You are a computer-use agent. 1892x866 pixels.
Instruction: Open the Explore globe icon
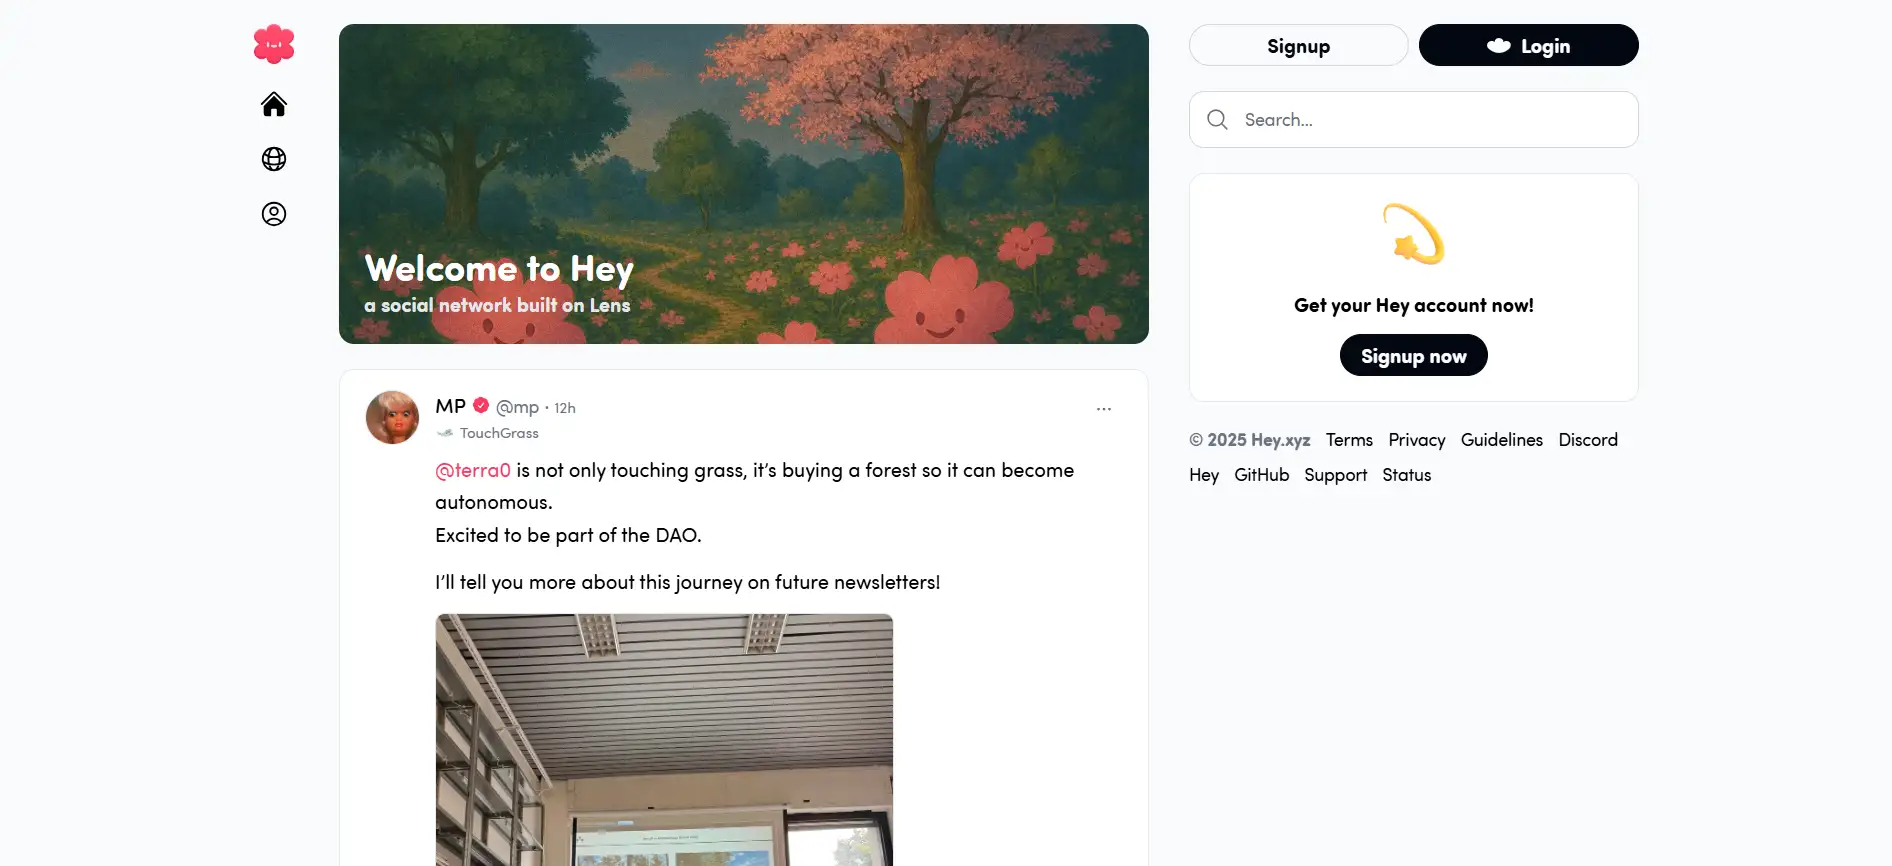(274, 159)
